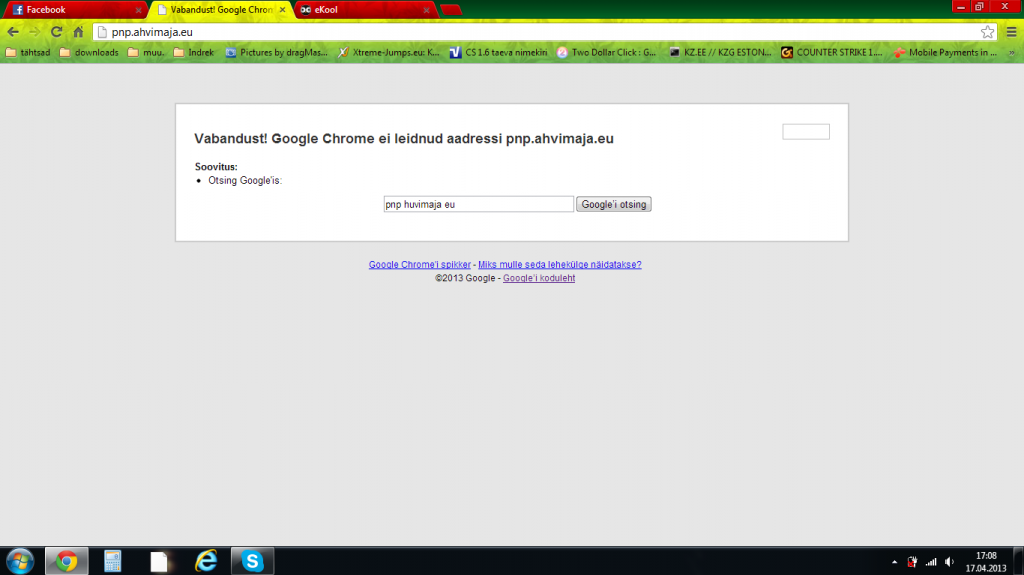1024x575 pixels.
Task: Bookmark this page with the star icon
Action: (x=987, y=32)
